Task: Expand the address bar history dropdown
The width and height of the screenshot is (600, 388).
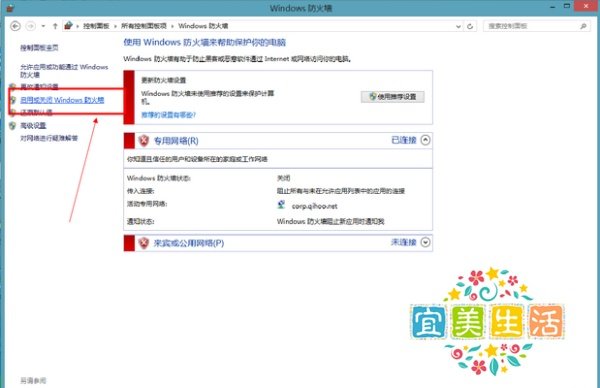Action: coord(458,26)
